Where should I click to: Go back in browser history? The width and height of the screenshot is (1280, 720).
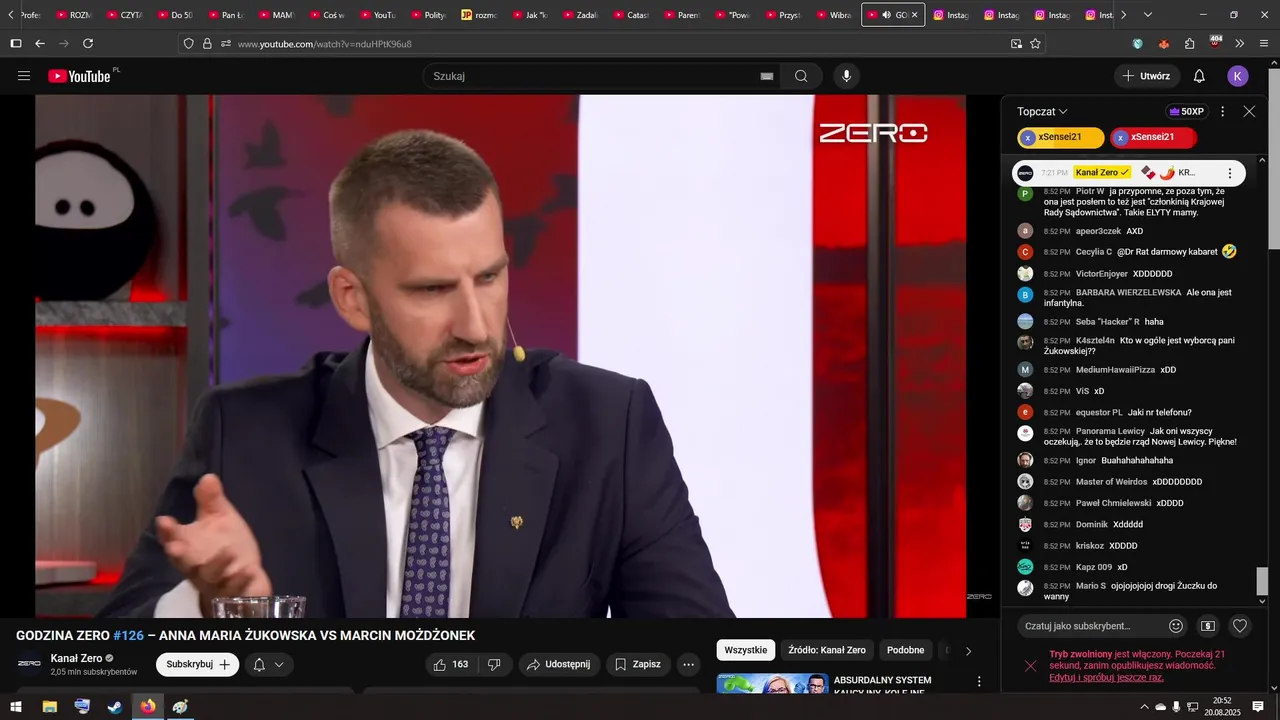[40, 44]
